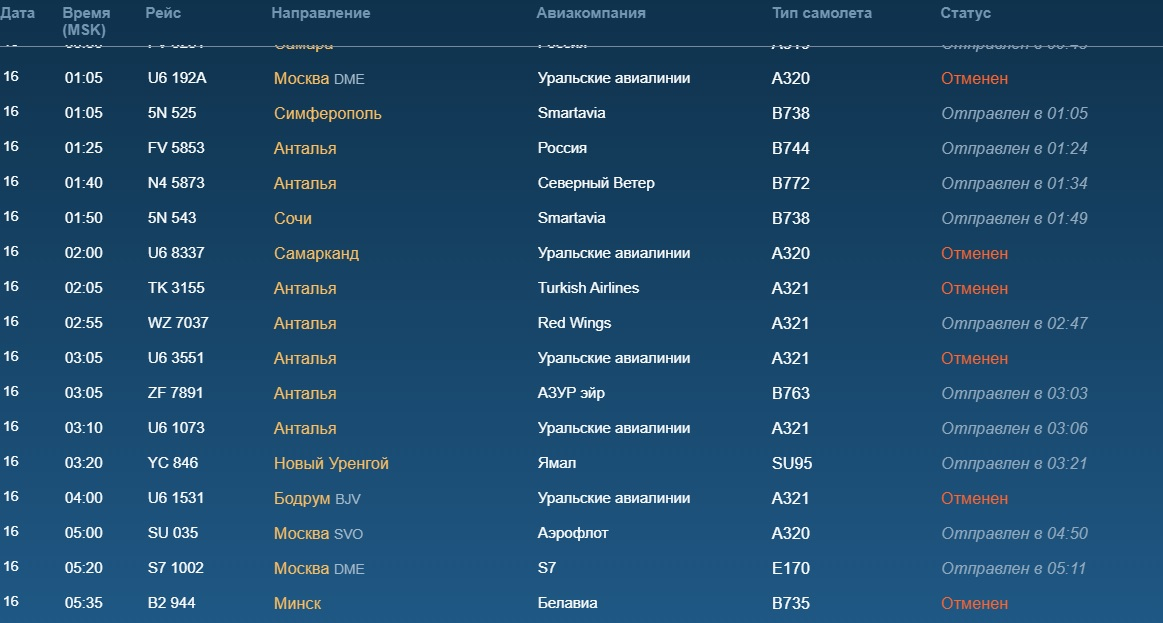The width and height of the screenshot is (1163, 623).
Task: Click flight number U6 8337
Action: coord(176,252)
